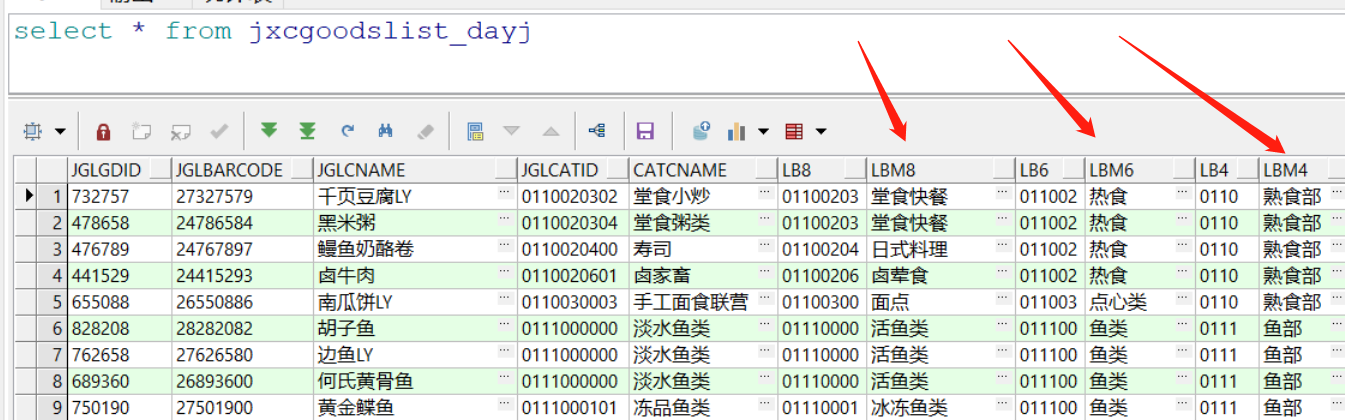Select row 1 via its row number
Image resolution: width=1345 pixels, height=420 pixels.
(51, 196)
